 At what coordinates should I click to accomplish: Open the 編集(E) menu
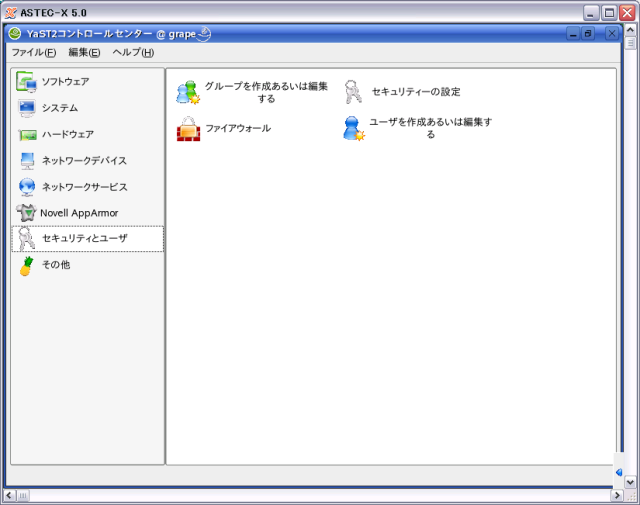point(84,52)
